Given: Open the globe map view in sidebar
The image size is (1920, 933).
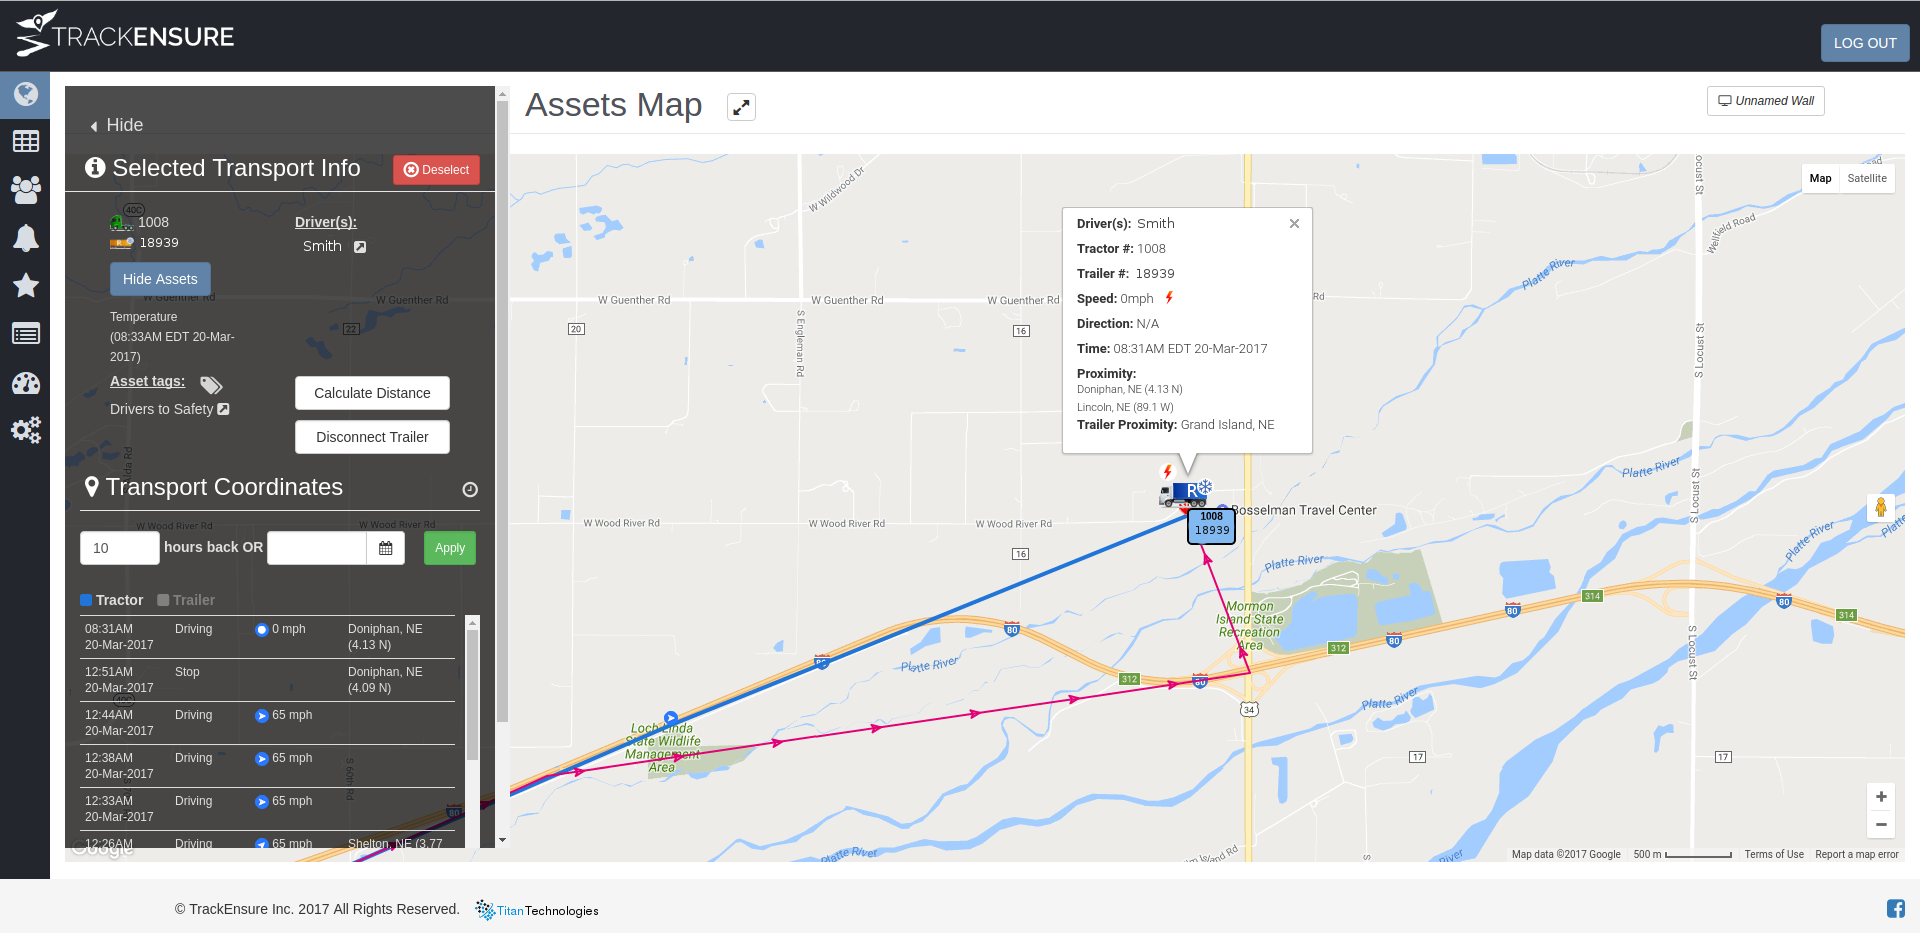Looking at the screenshot, I should 25,94.
